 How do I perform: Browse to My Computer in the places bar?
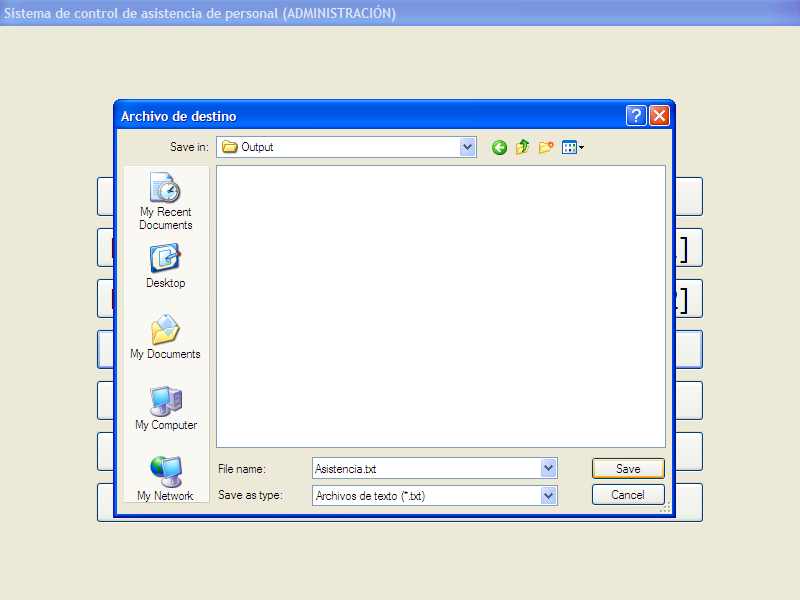[x=165, y=408]
